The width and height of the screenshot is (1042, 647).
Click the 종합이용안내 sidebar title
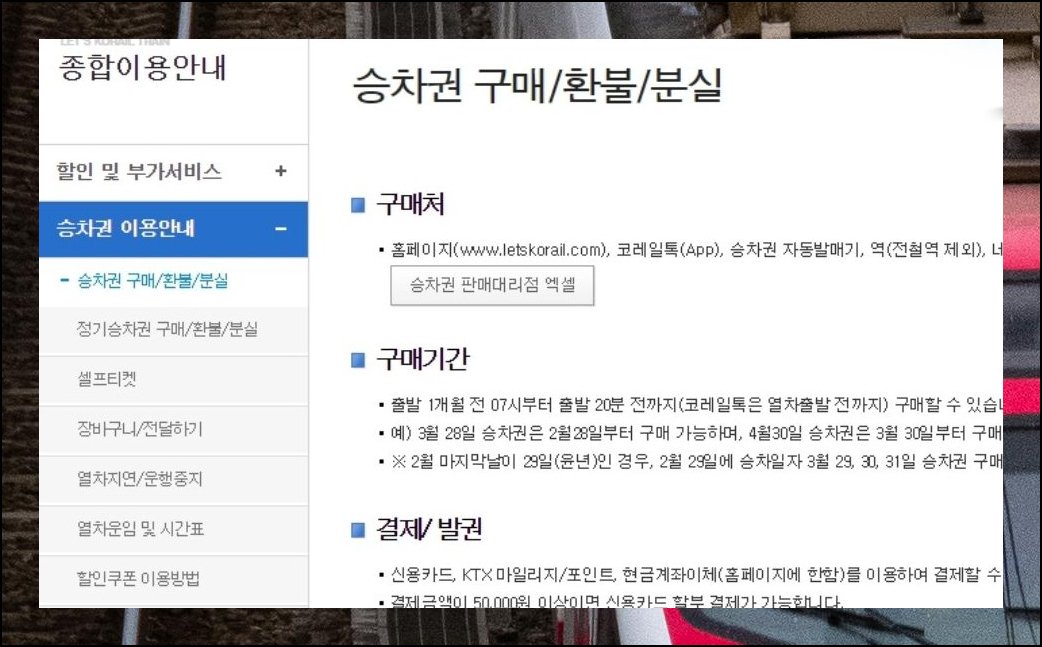(143, 68)
